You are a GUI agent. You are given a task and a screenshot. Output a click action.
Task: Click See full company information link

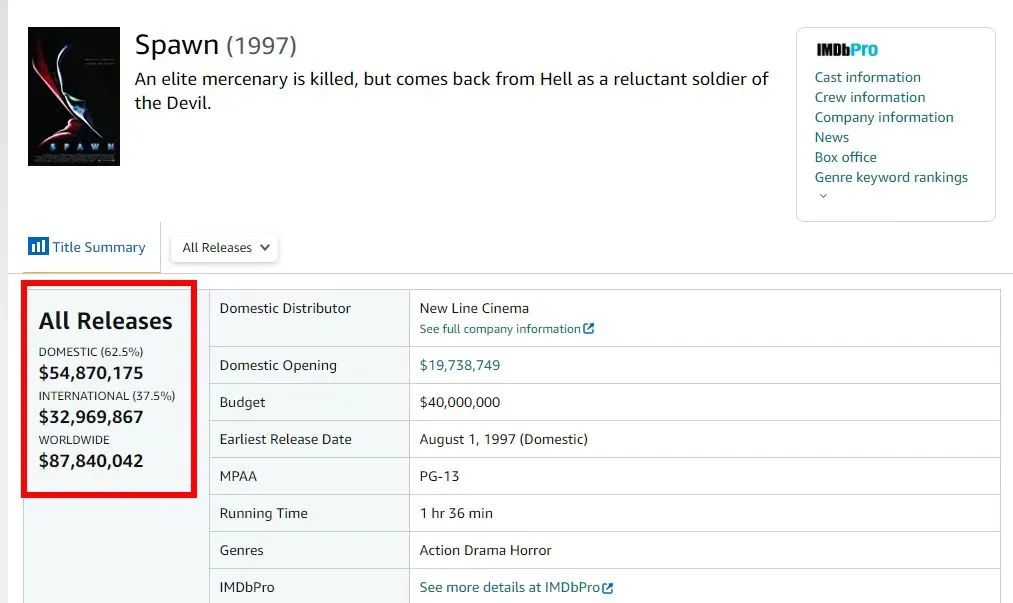[x=500, y=329]
